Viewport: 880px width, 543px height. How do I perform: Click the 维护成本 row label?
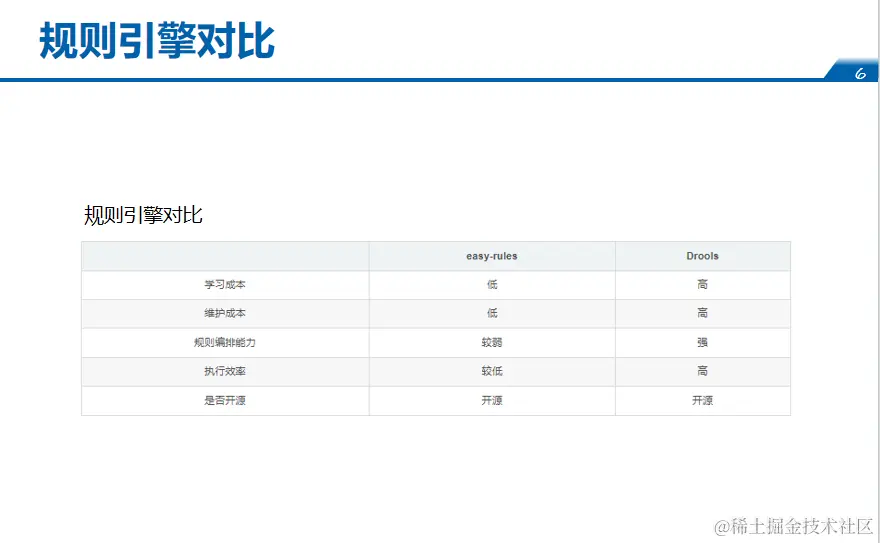224,314
